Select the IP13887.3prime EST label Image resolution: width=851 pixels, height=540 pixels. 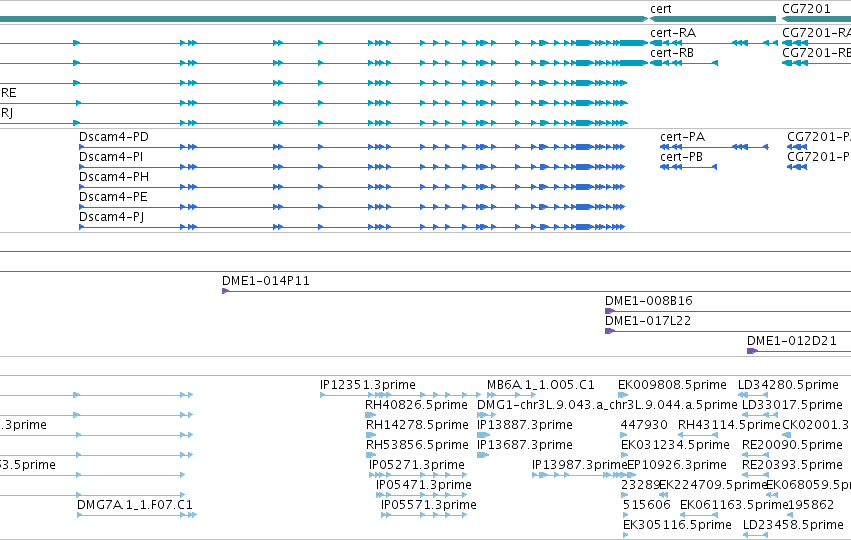525,425
